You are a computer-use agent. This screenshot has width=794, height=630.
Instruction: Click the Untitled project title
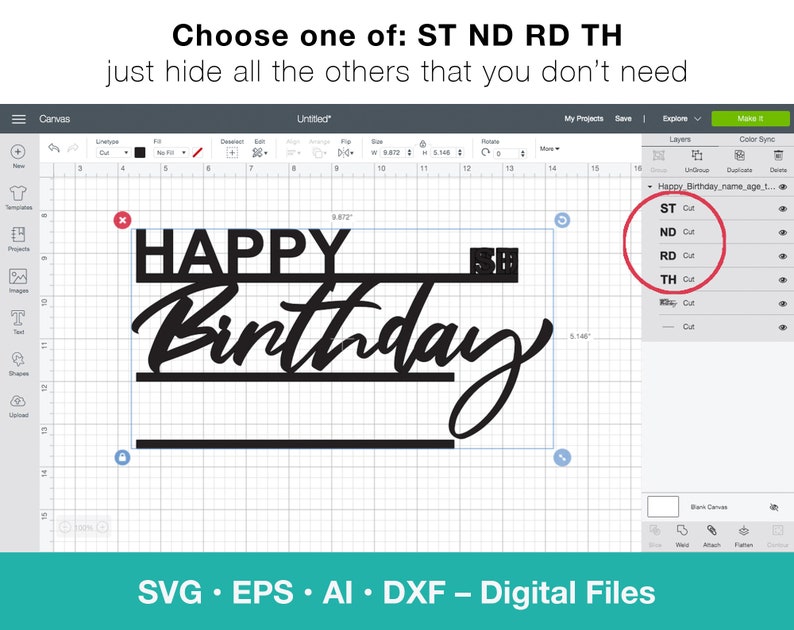pos(314,119)
